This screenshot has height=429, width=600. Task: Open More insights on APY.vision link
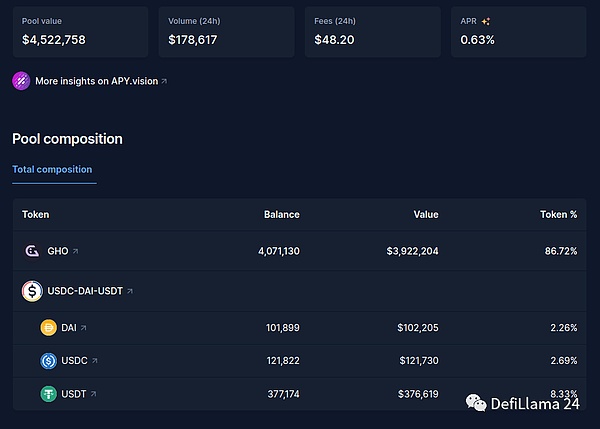point(100,81)
